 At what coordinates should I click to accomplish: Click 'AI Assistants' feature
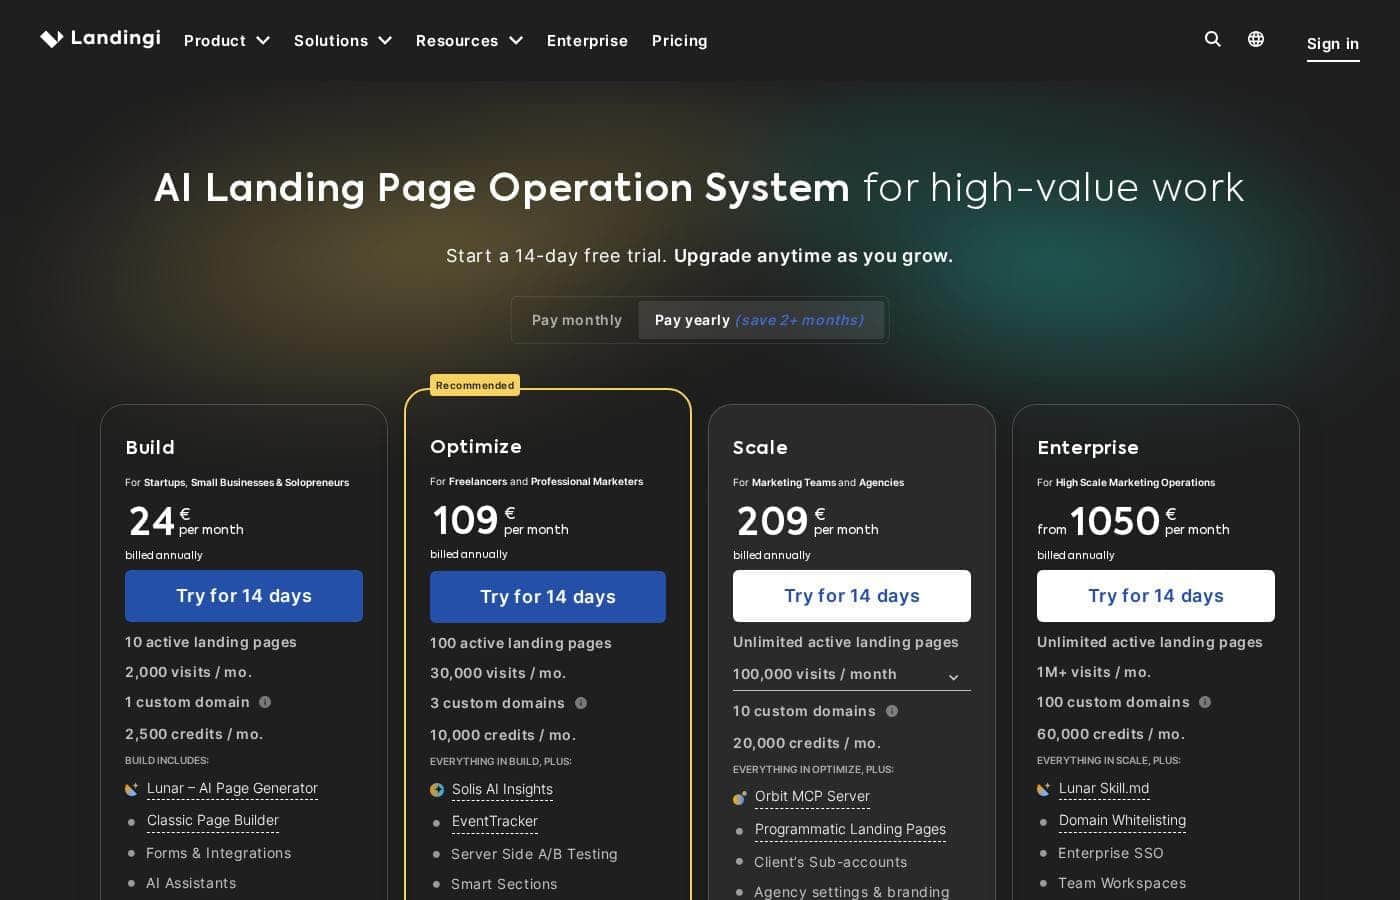pos(191,883)
